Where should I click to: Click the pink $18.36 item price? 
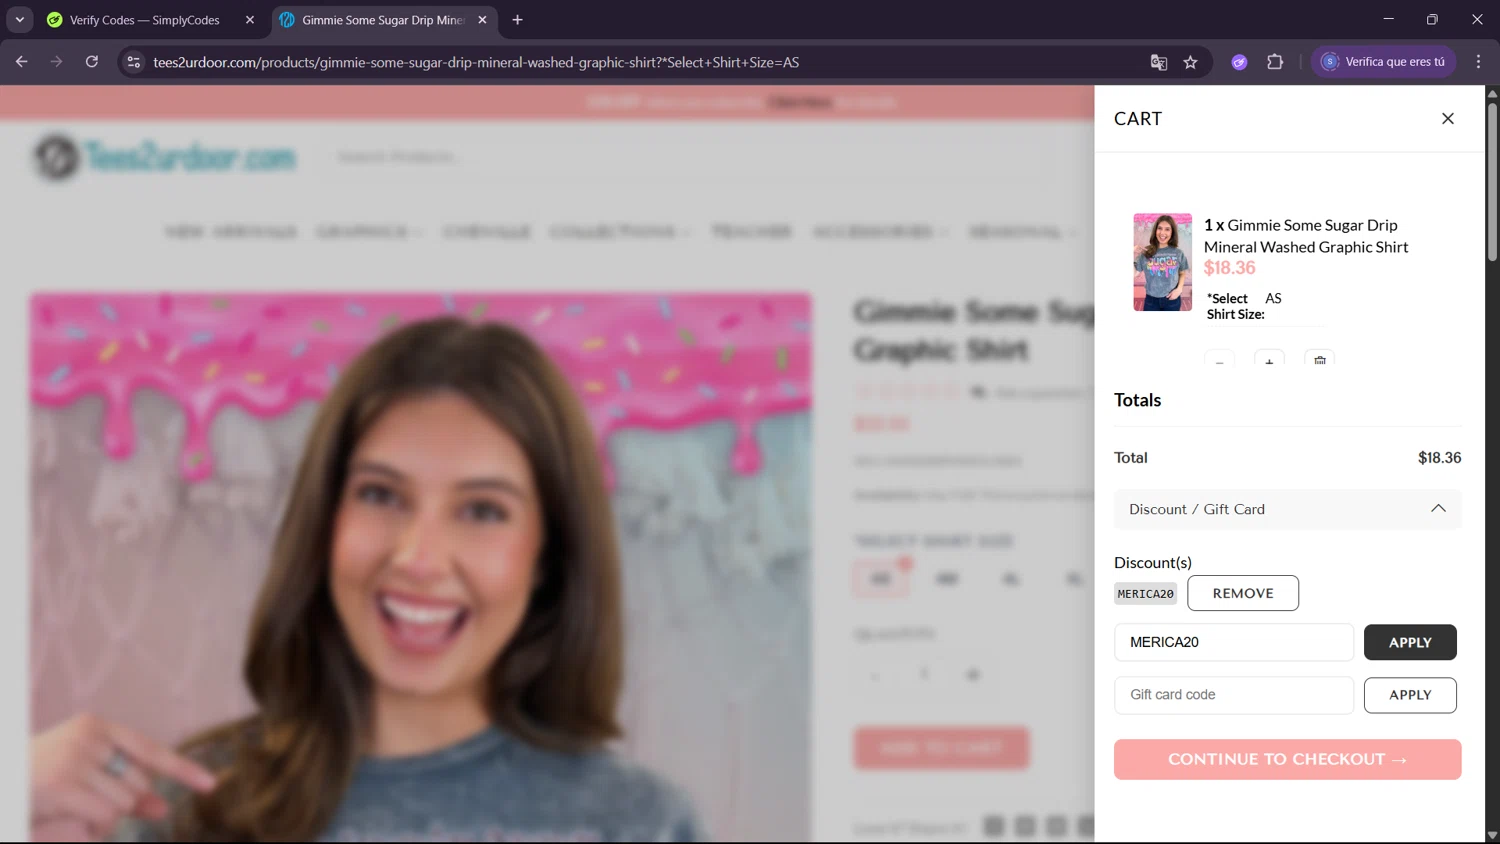point(1229,268)
